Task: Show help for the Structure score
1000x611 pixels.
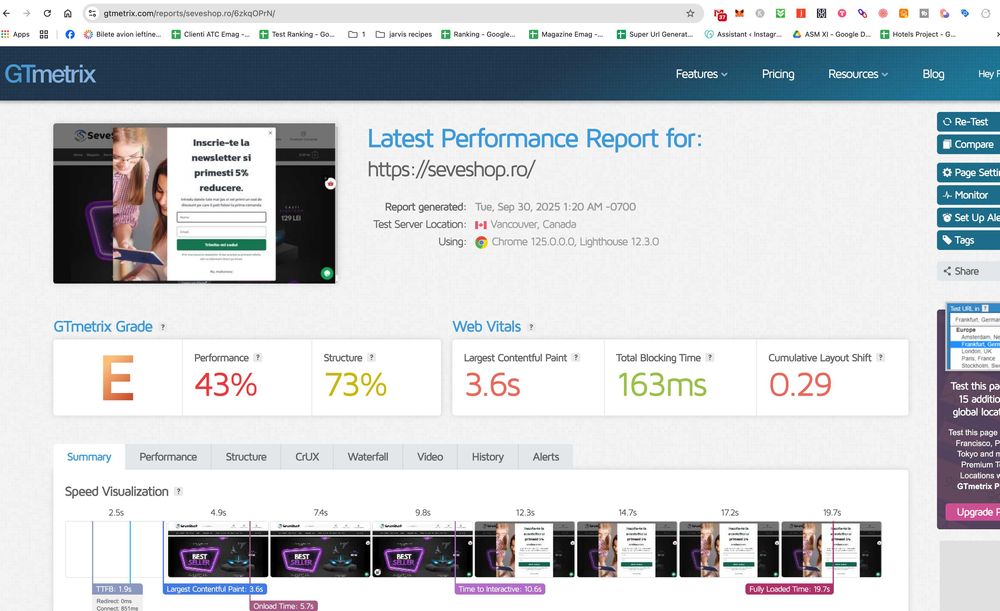Action: tap(371, 357)
